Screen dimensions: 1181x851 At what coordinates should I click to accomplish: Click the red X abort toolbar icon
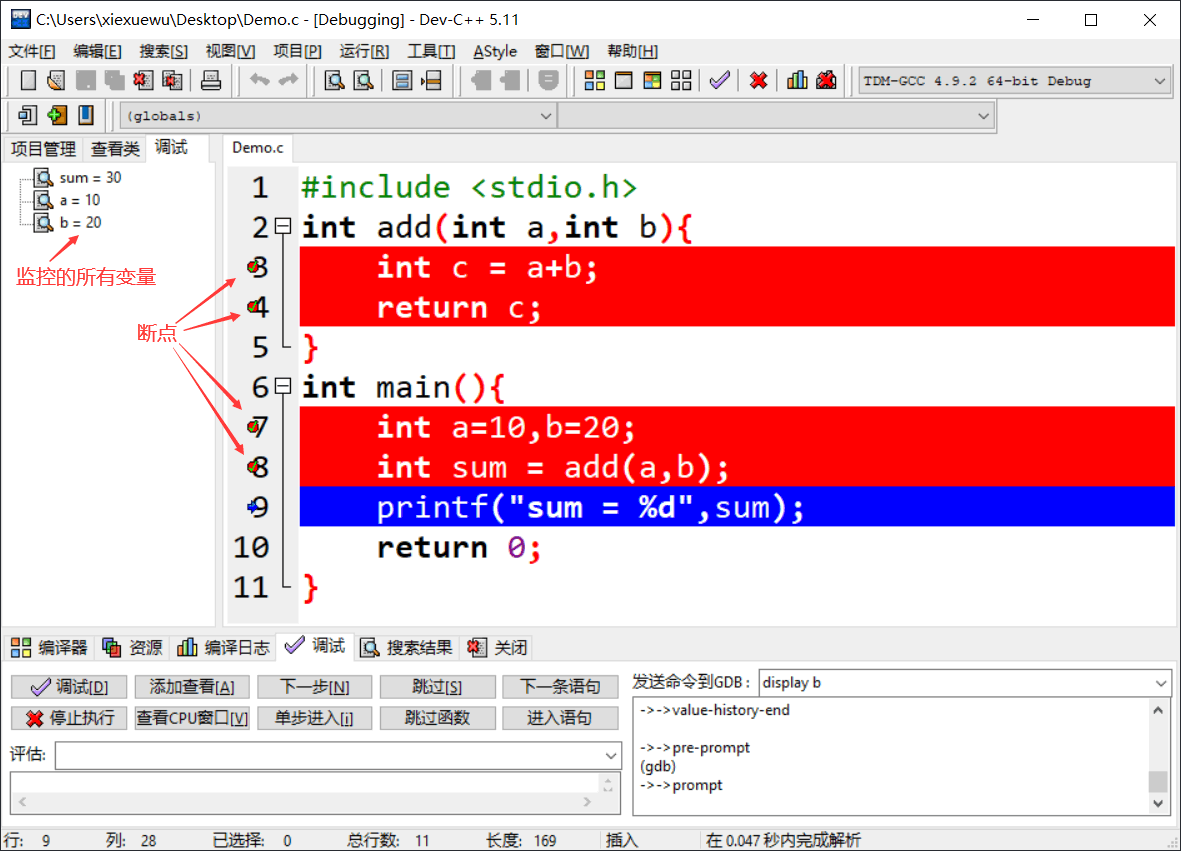[759, 80]
